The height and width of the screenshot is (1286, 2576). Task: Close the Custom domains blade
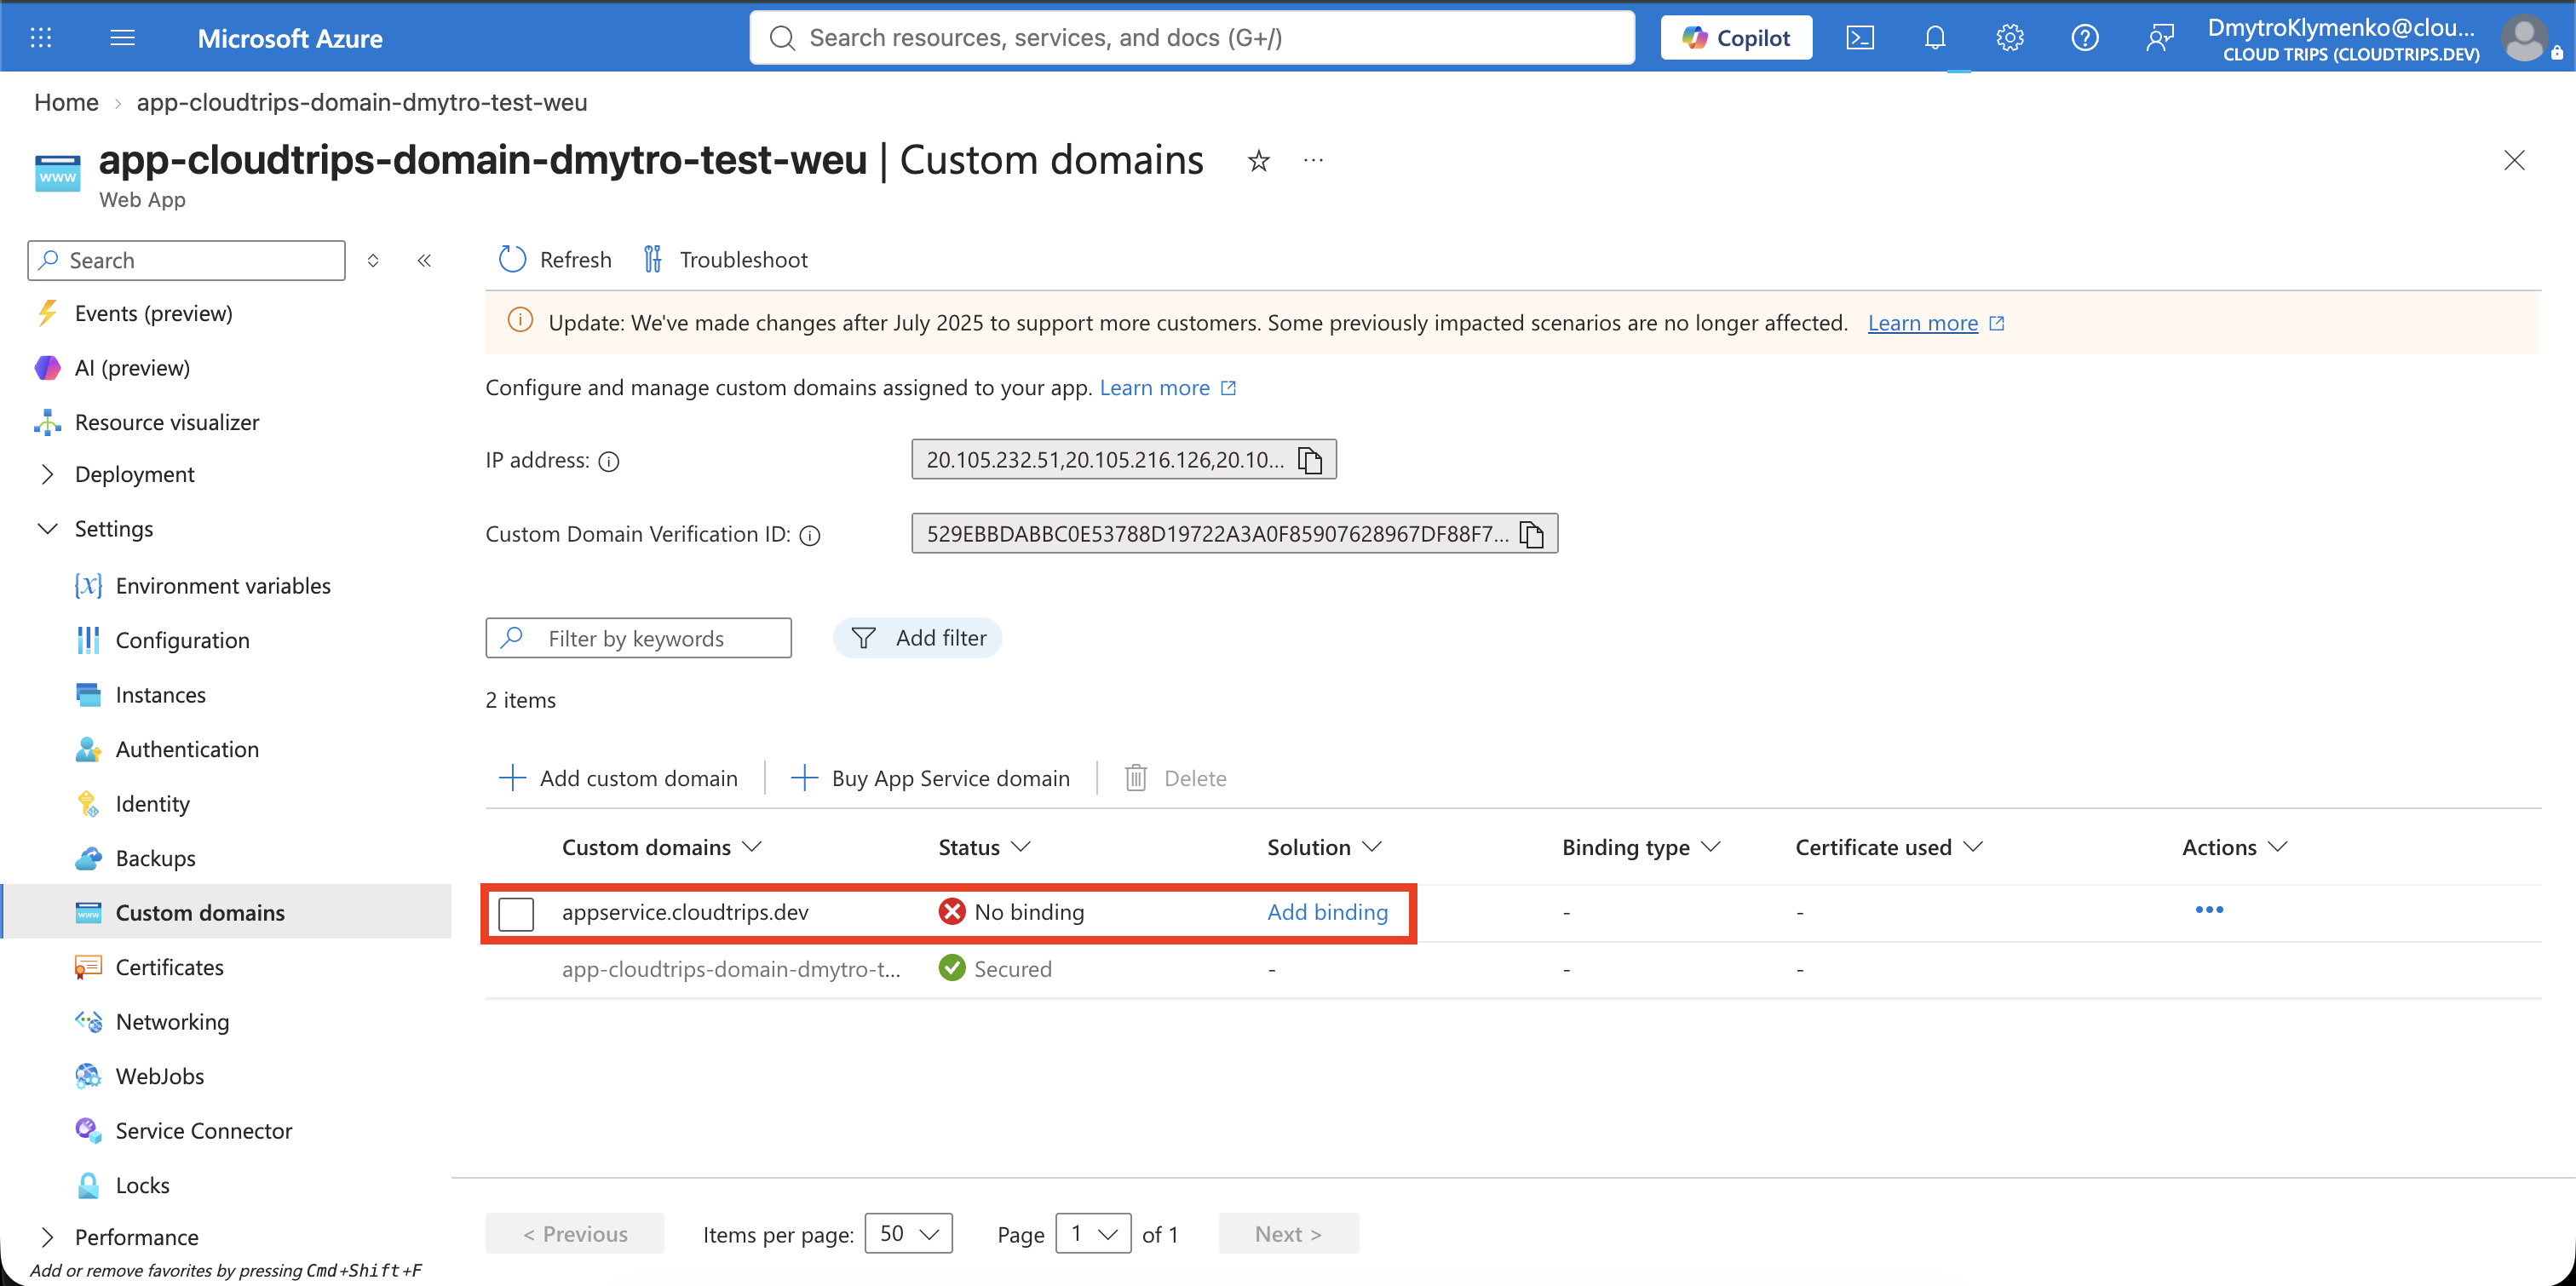pos(2513,160)
